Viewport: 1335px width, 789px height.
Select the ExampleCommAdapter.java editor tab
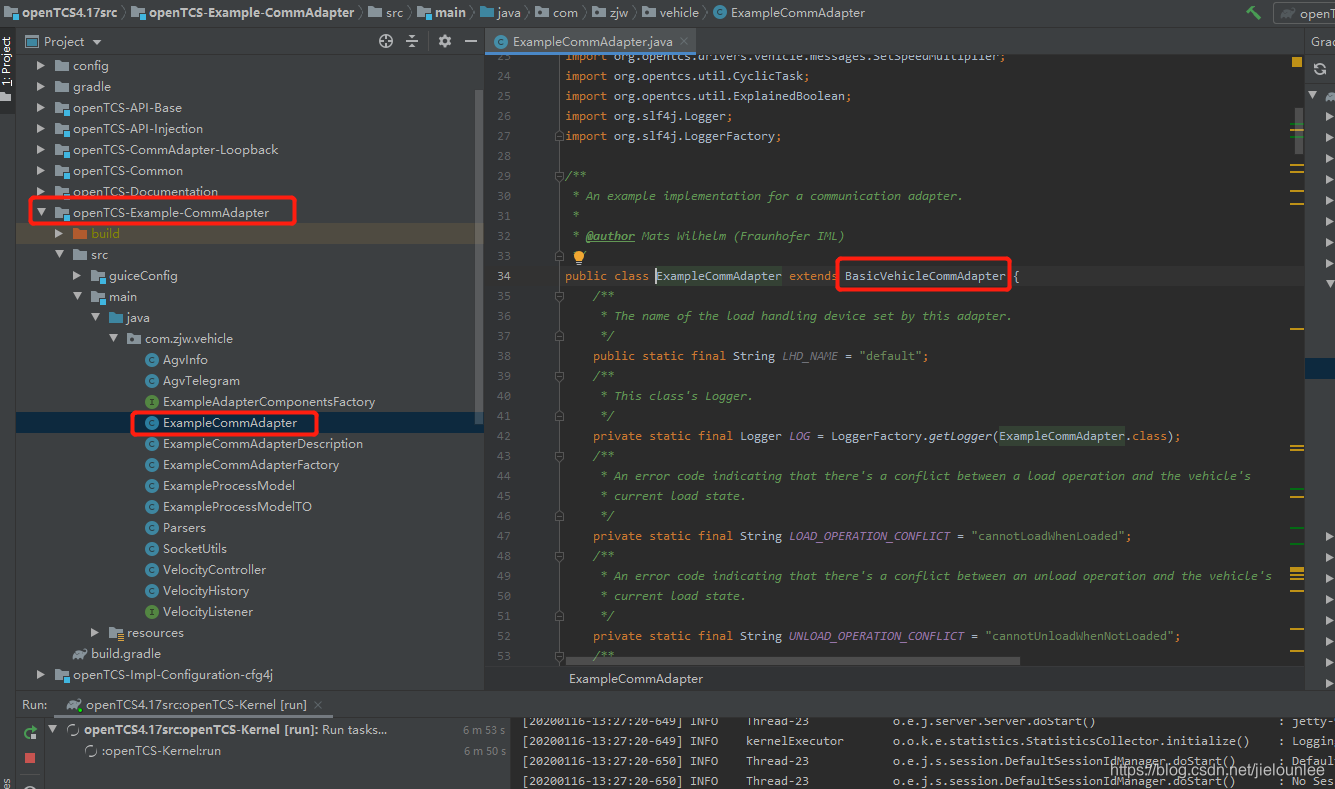tap(592, 42)
